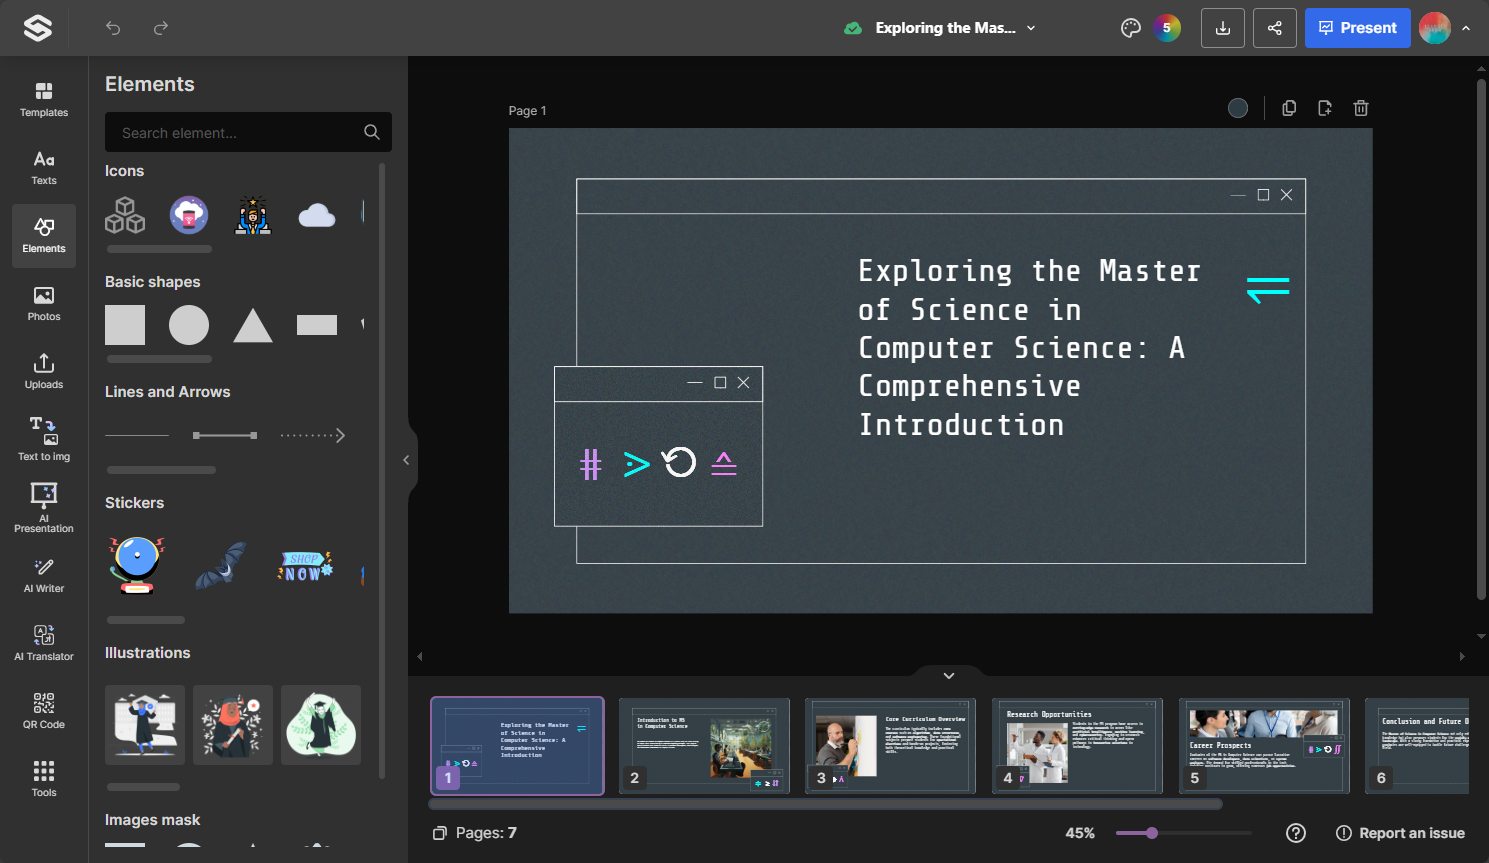Collapse the page thumbnails strip
Viewport: 1489px width, 863px height.
949,676
